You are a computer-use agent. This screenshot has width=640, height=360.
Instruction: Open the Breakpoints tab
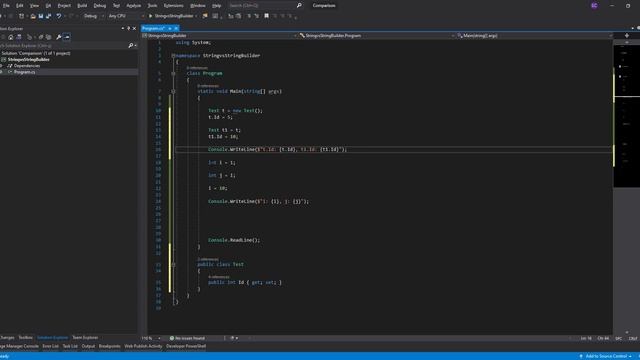pos(109,346)
